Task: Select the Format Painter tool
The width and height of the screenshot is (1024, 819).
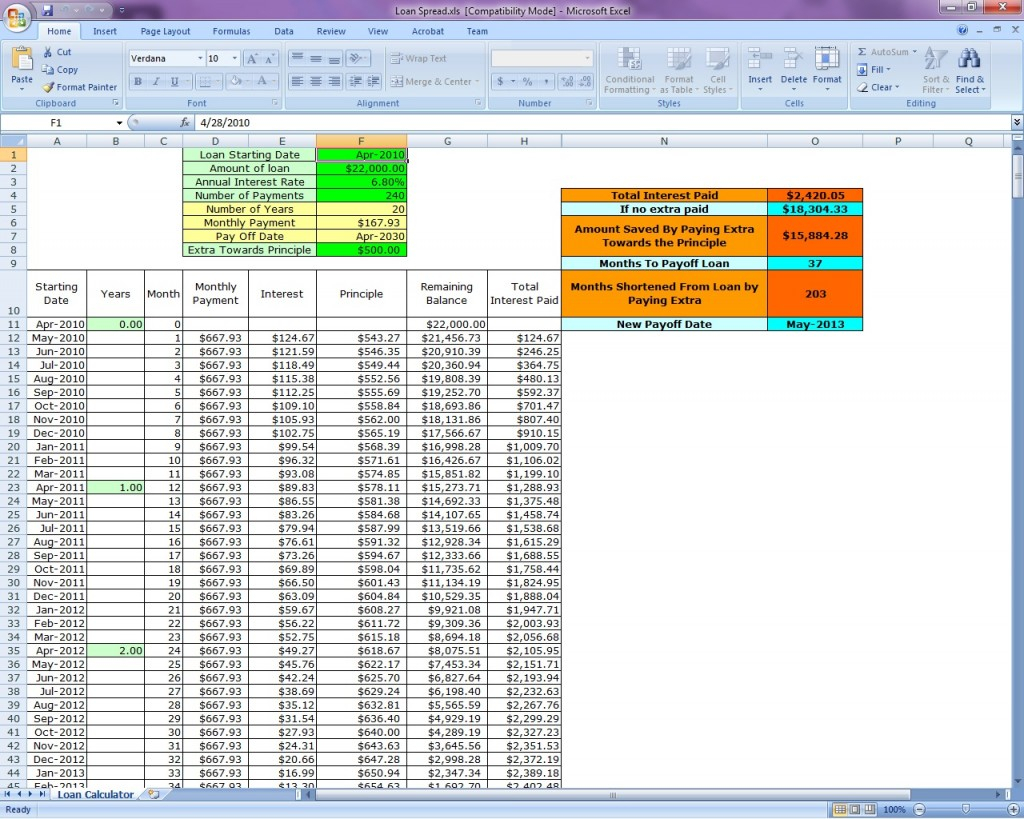Action: (x=79, y=87)
